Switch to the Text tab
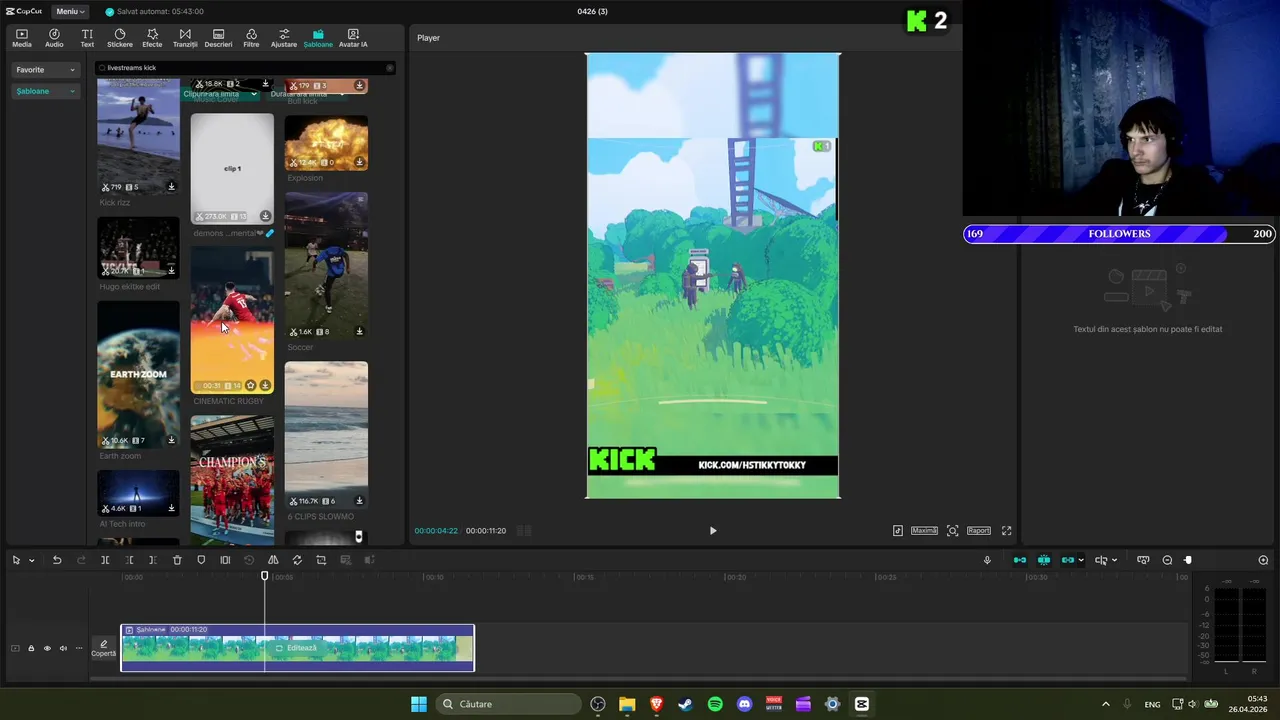 [x=87, y=38]
